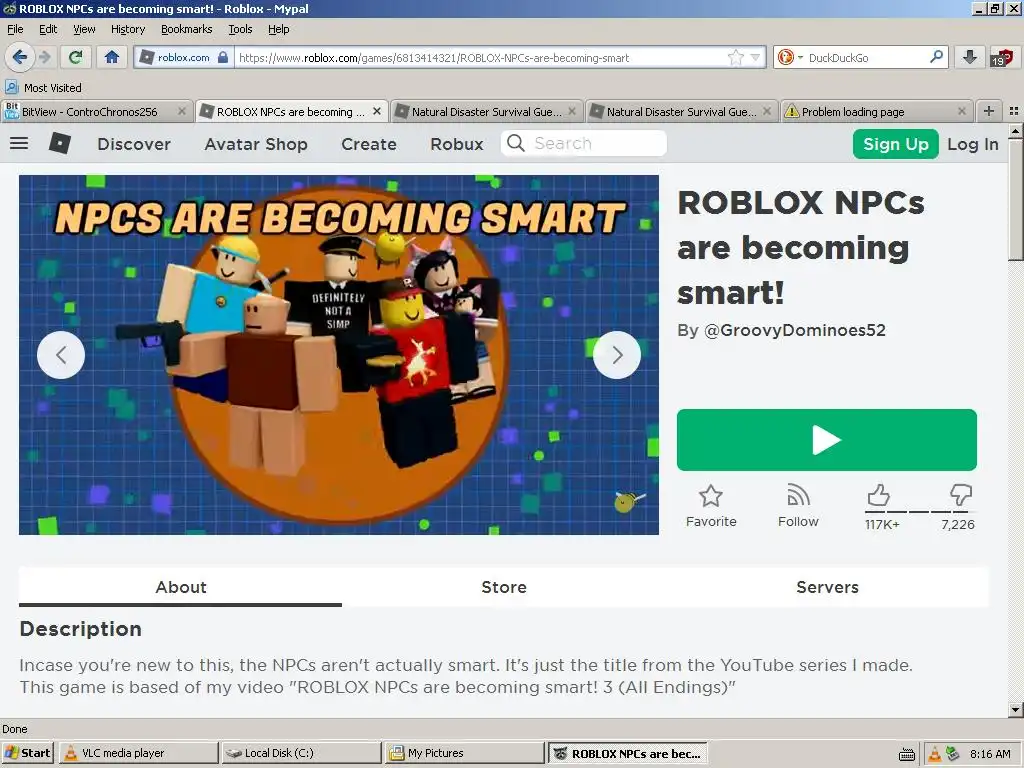Image resolution: width=1024 pixels, height=768 pixels.
Task: Click the list all tabs grid icon
Action: tap(1014, 111)
